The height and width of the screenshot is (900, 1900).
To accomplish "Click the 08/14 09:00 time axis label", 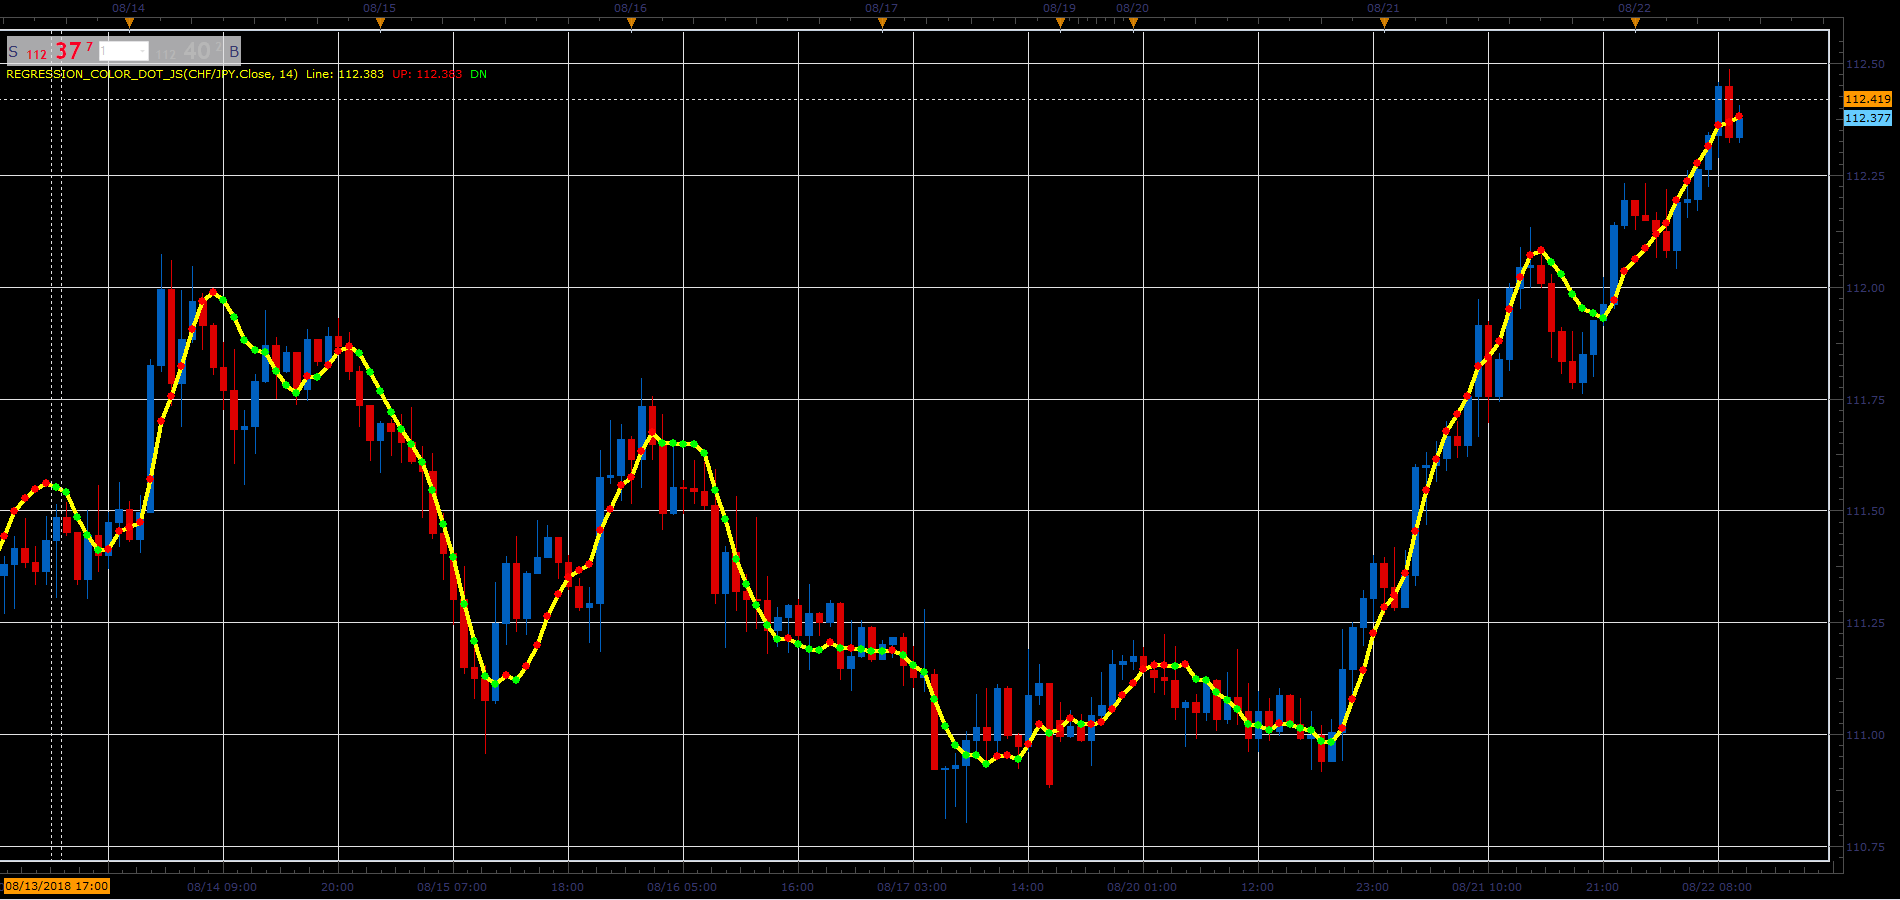I will pyautogui.click(x=222, y=887).
